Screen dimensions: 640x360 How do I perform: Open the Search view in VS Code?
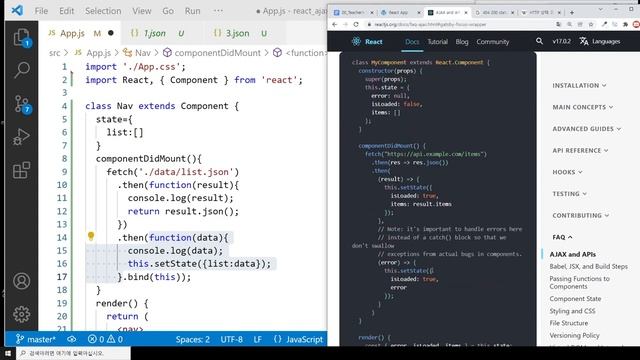pos(22,70)
